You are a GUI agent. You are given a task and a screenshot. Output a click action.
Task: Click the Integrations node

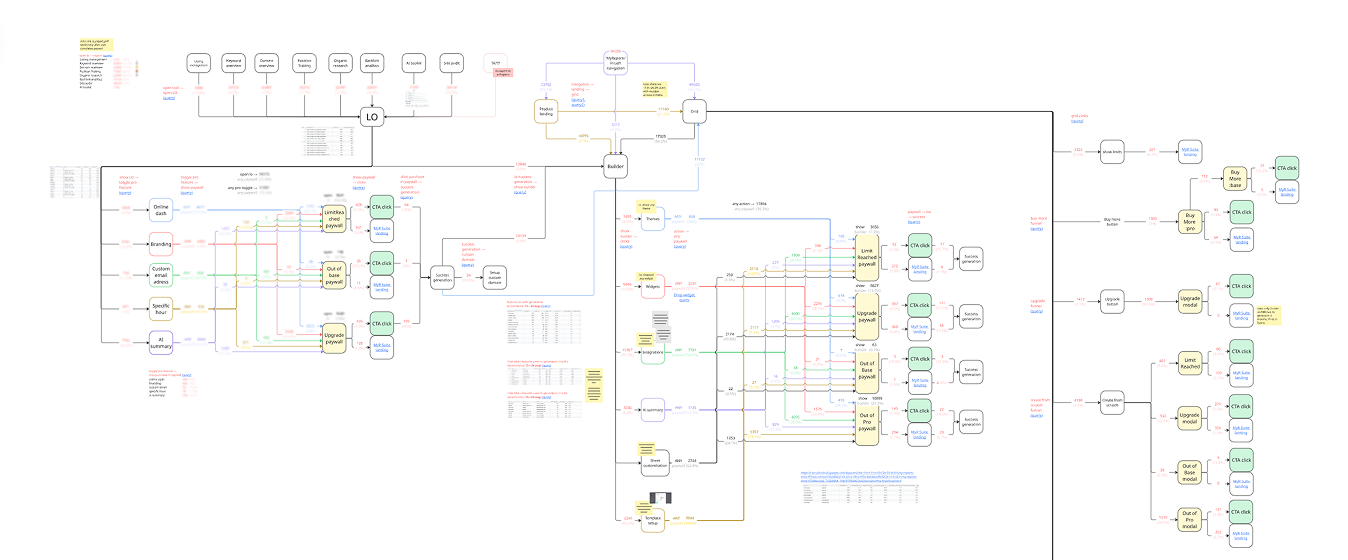point(653,353)
